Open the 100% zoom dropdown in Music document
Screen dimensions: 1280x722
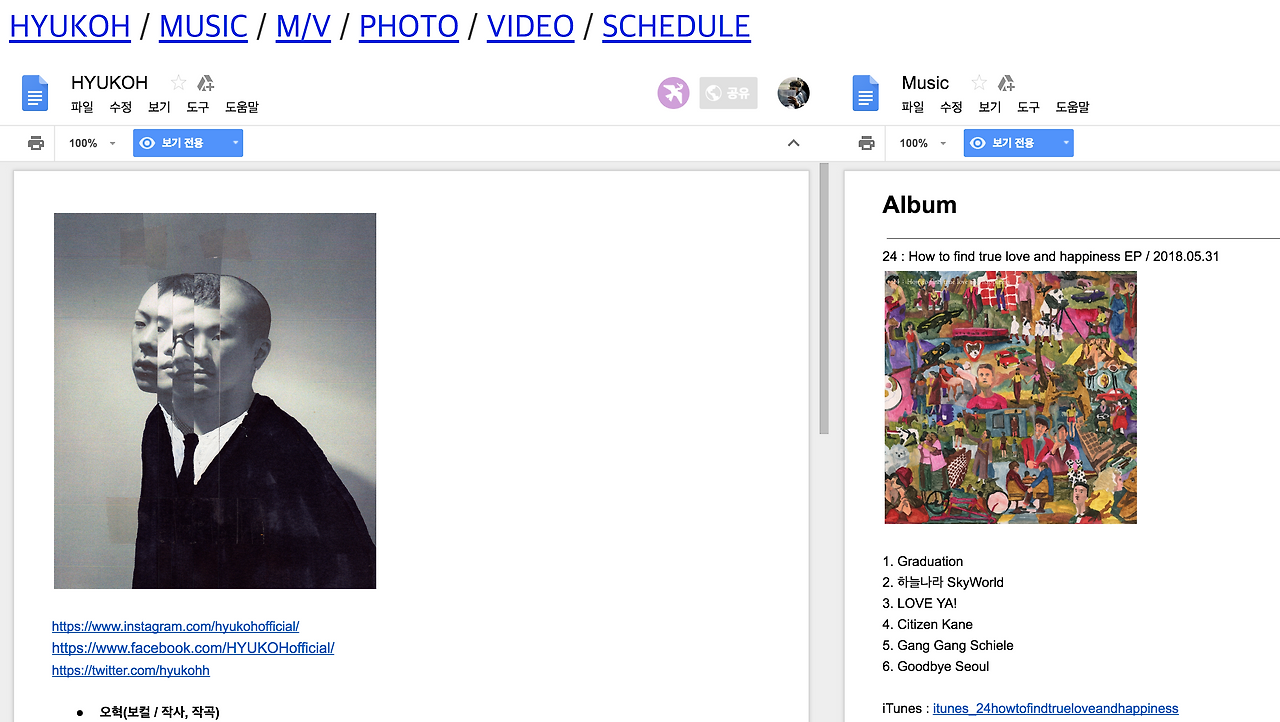tap(923, 143)
